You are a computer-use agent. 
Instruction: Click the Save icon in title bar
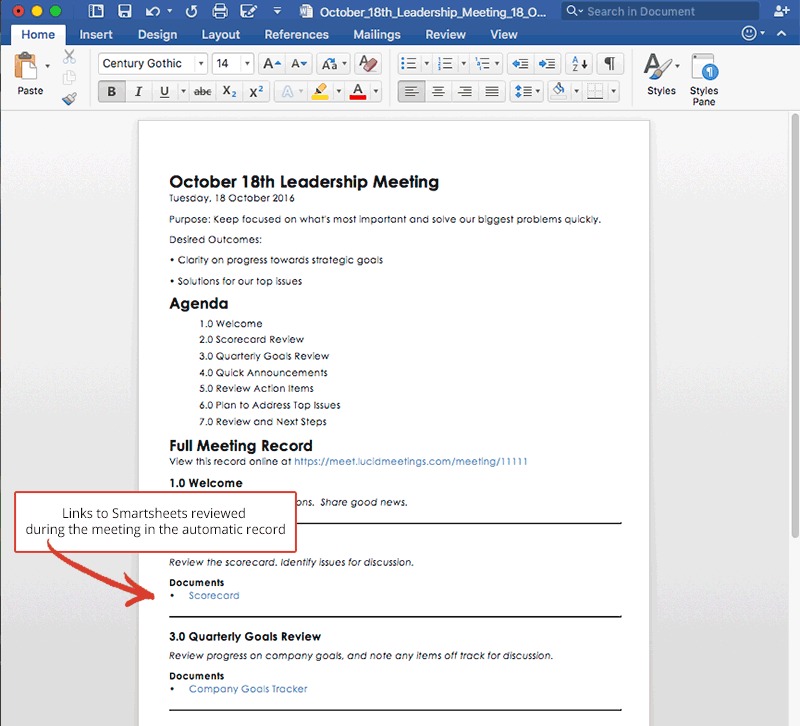click(125, 11)
